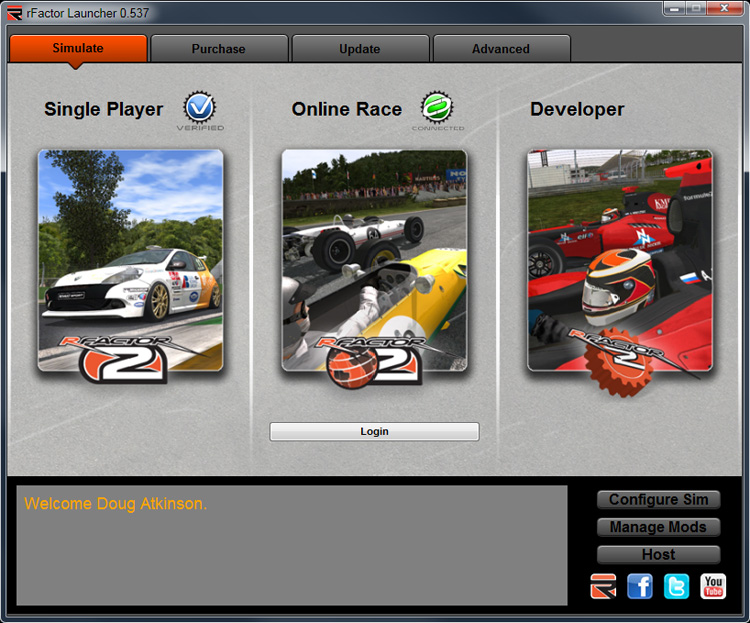This screenshot has height=623, width=750.
Task: Switch to the Purchase tab
Action: tap(219, 49)
